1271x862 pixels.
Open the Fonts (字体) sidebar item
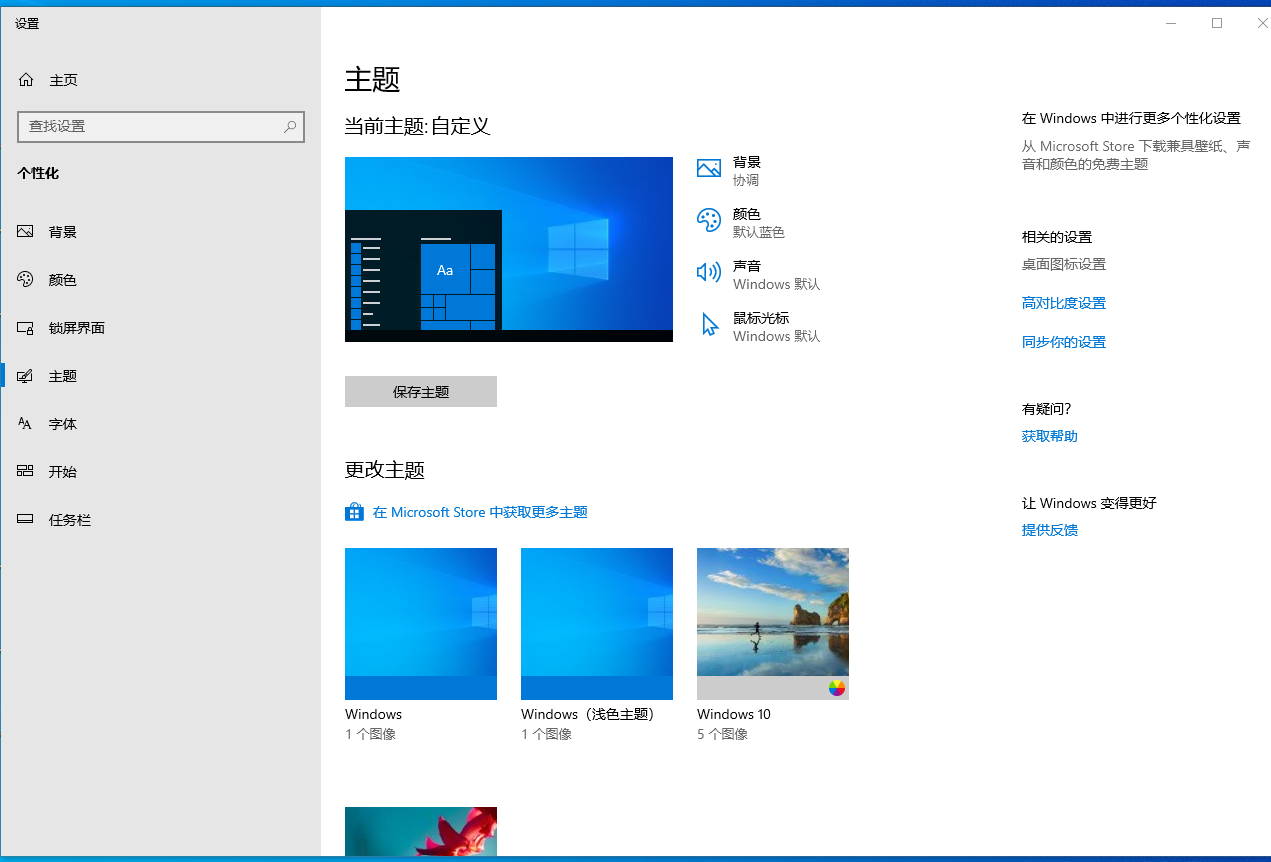pyautogui.click(x=62, y=424)
